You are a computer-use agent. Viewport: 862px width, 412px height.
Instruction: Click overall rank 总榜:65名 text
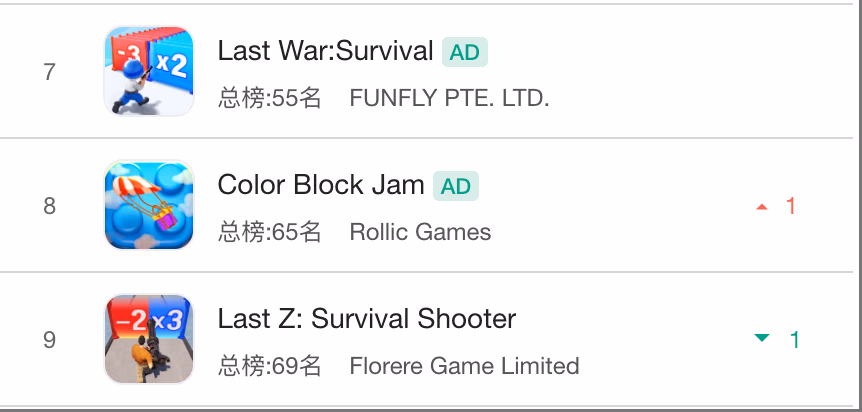pyautogui.click(x=269, y=232)
